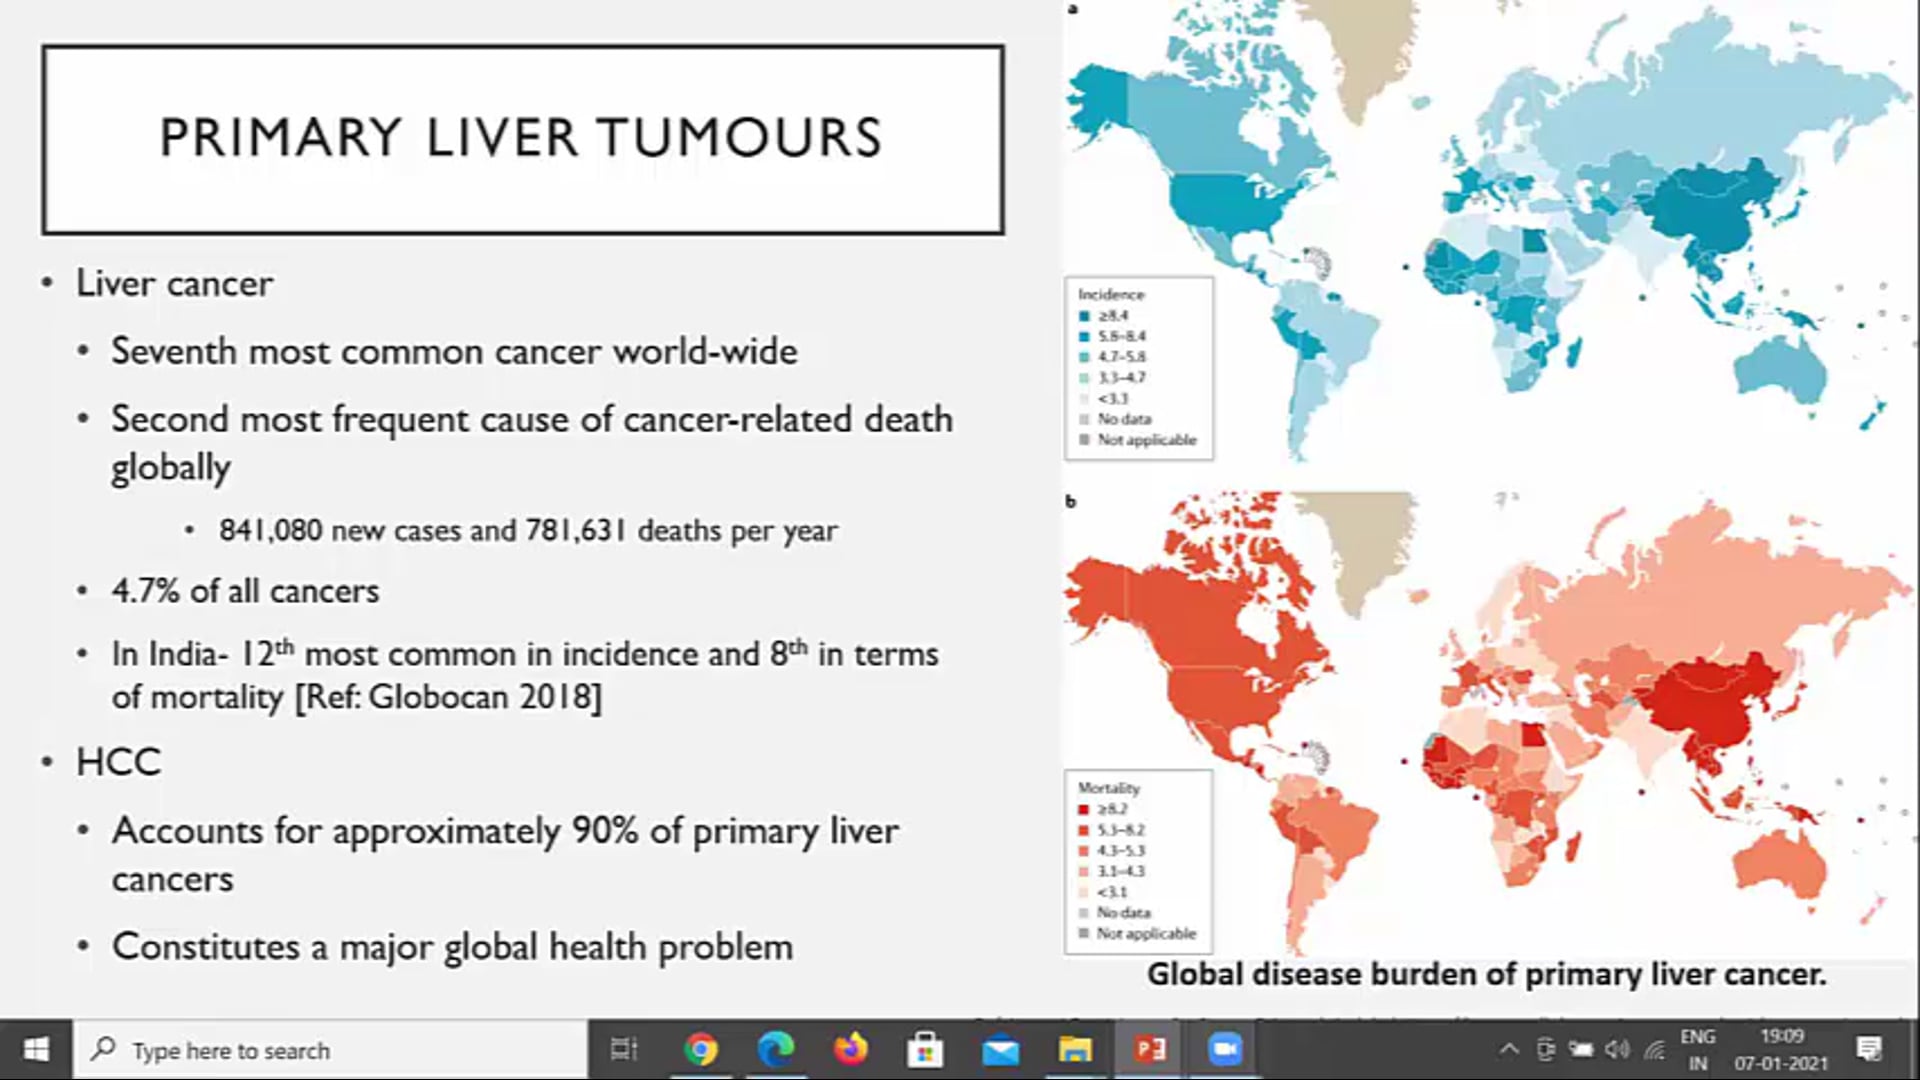
Task: Open Google Chrome from the taskbar
Action: (703, 1050)
